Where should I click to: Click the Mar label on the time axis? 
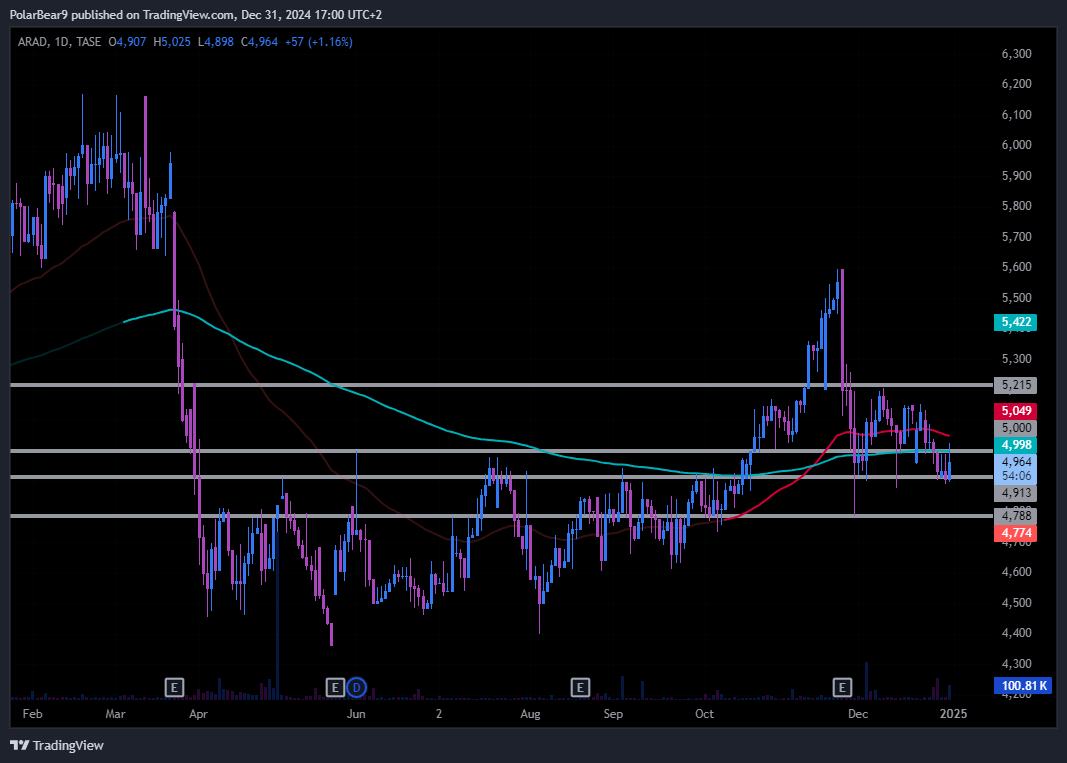point(116,714)
